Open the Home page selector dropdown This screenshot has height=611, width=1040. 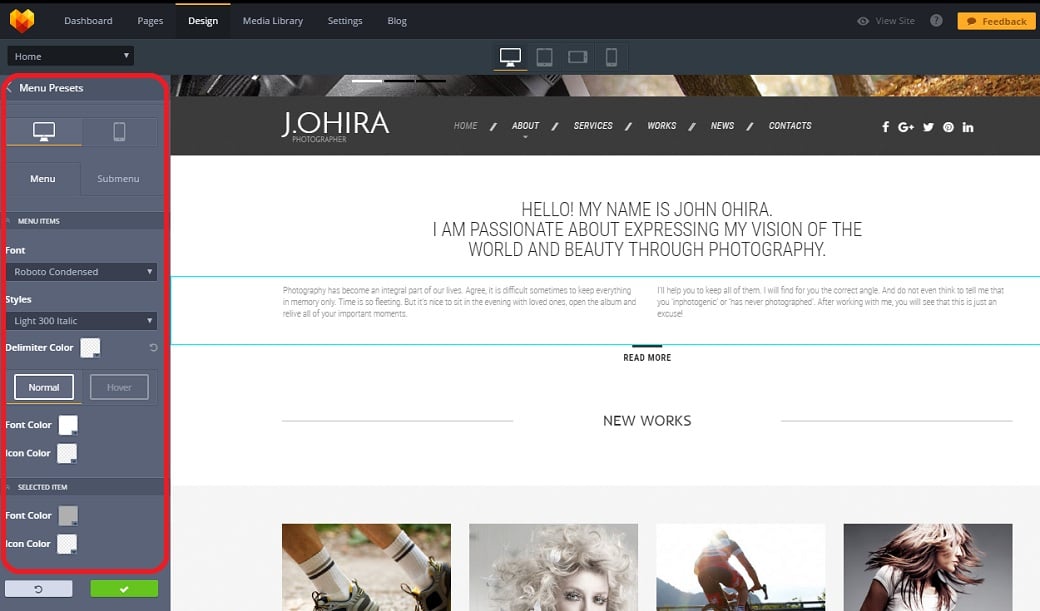click(70, 56)
